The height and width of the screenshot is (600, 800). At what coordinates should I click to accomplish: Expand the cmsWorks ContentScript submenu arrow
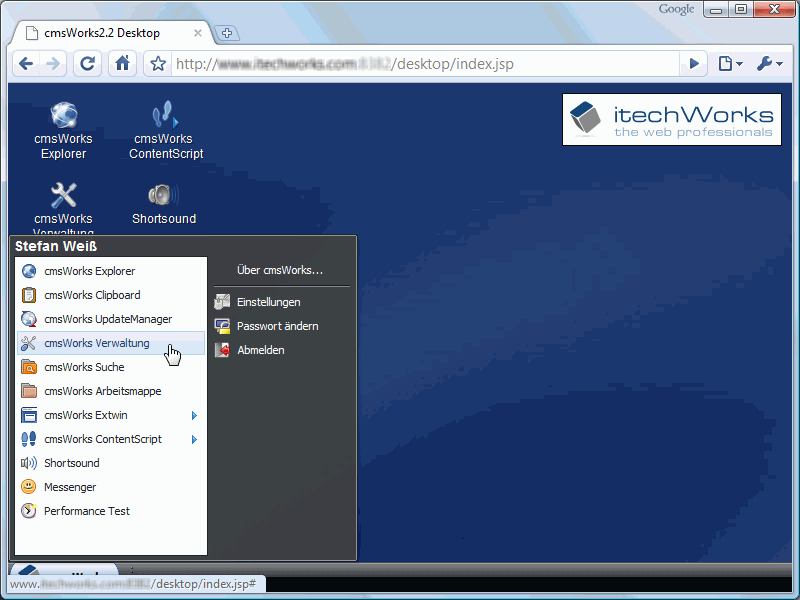[194, 439]
